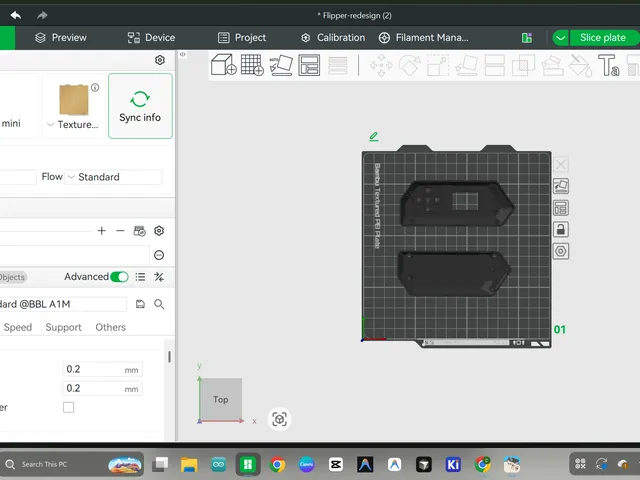Select the Scale tool in the toolbar
The image size is (640, 480).
438,65
